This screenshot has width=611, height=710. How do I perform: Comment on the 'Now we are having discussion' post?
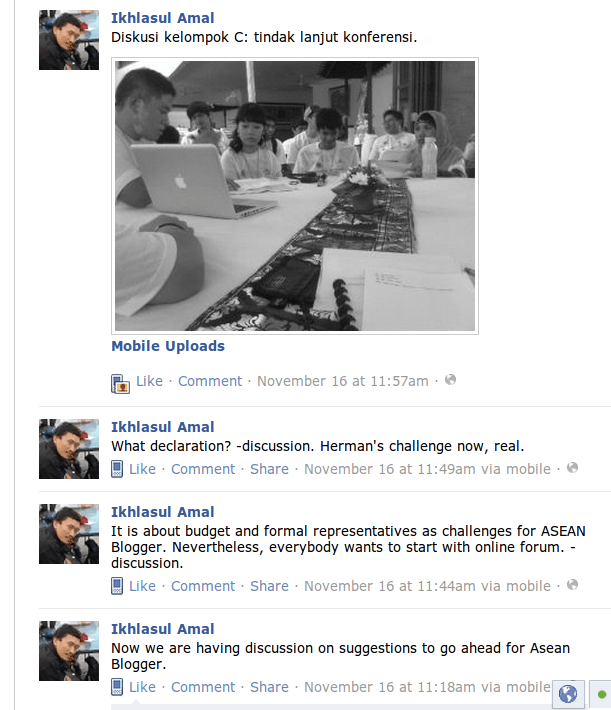tap(203, 687)
